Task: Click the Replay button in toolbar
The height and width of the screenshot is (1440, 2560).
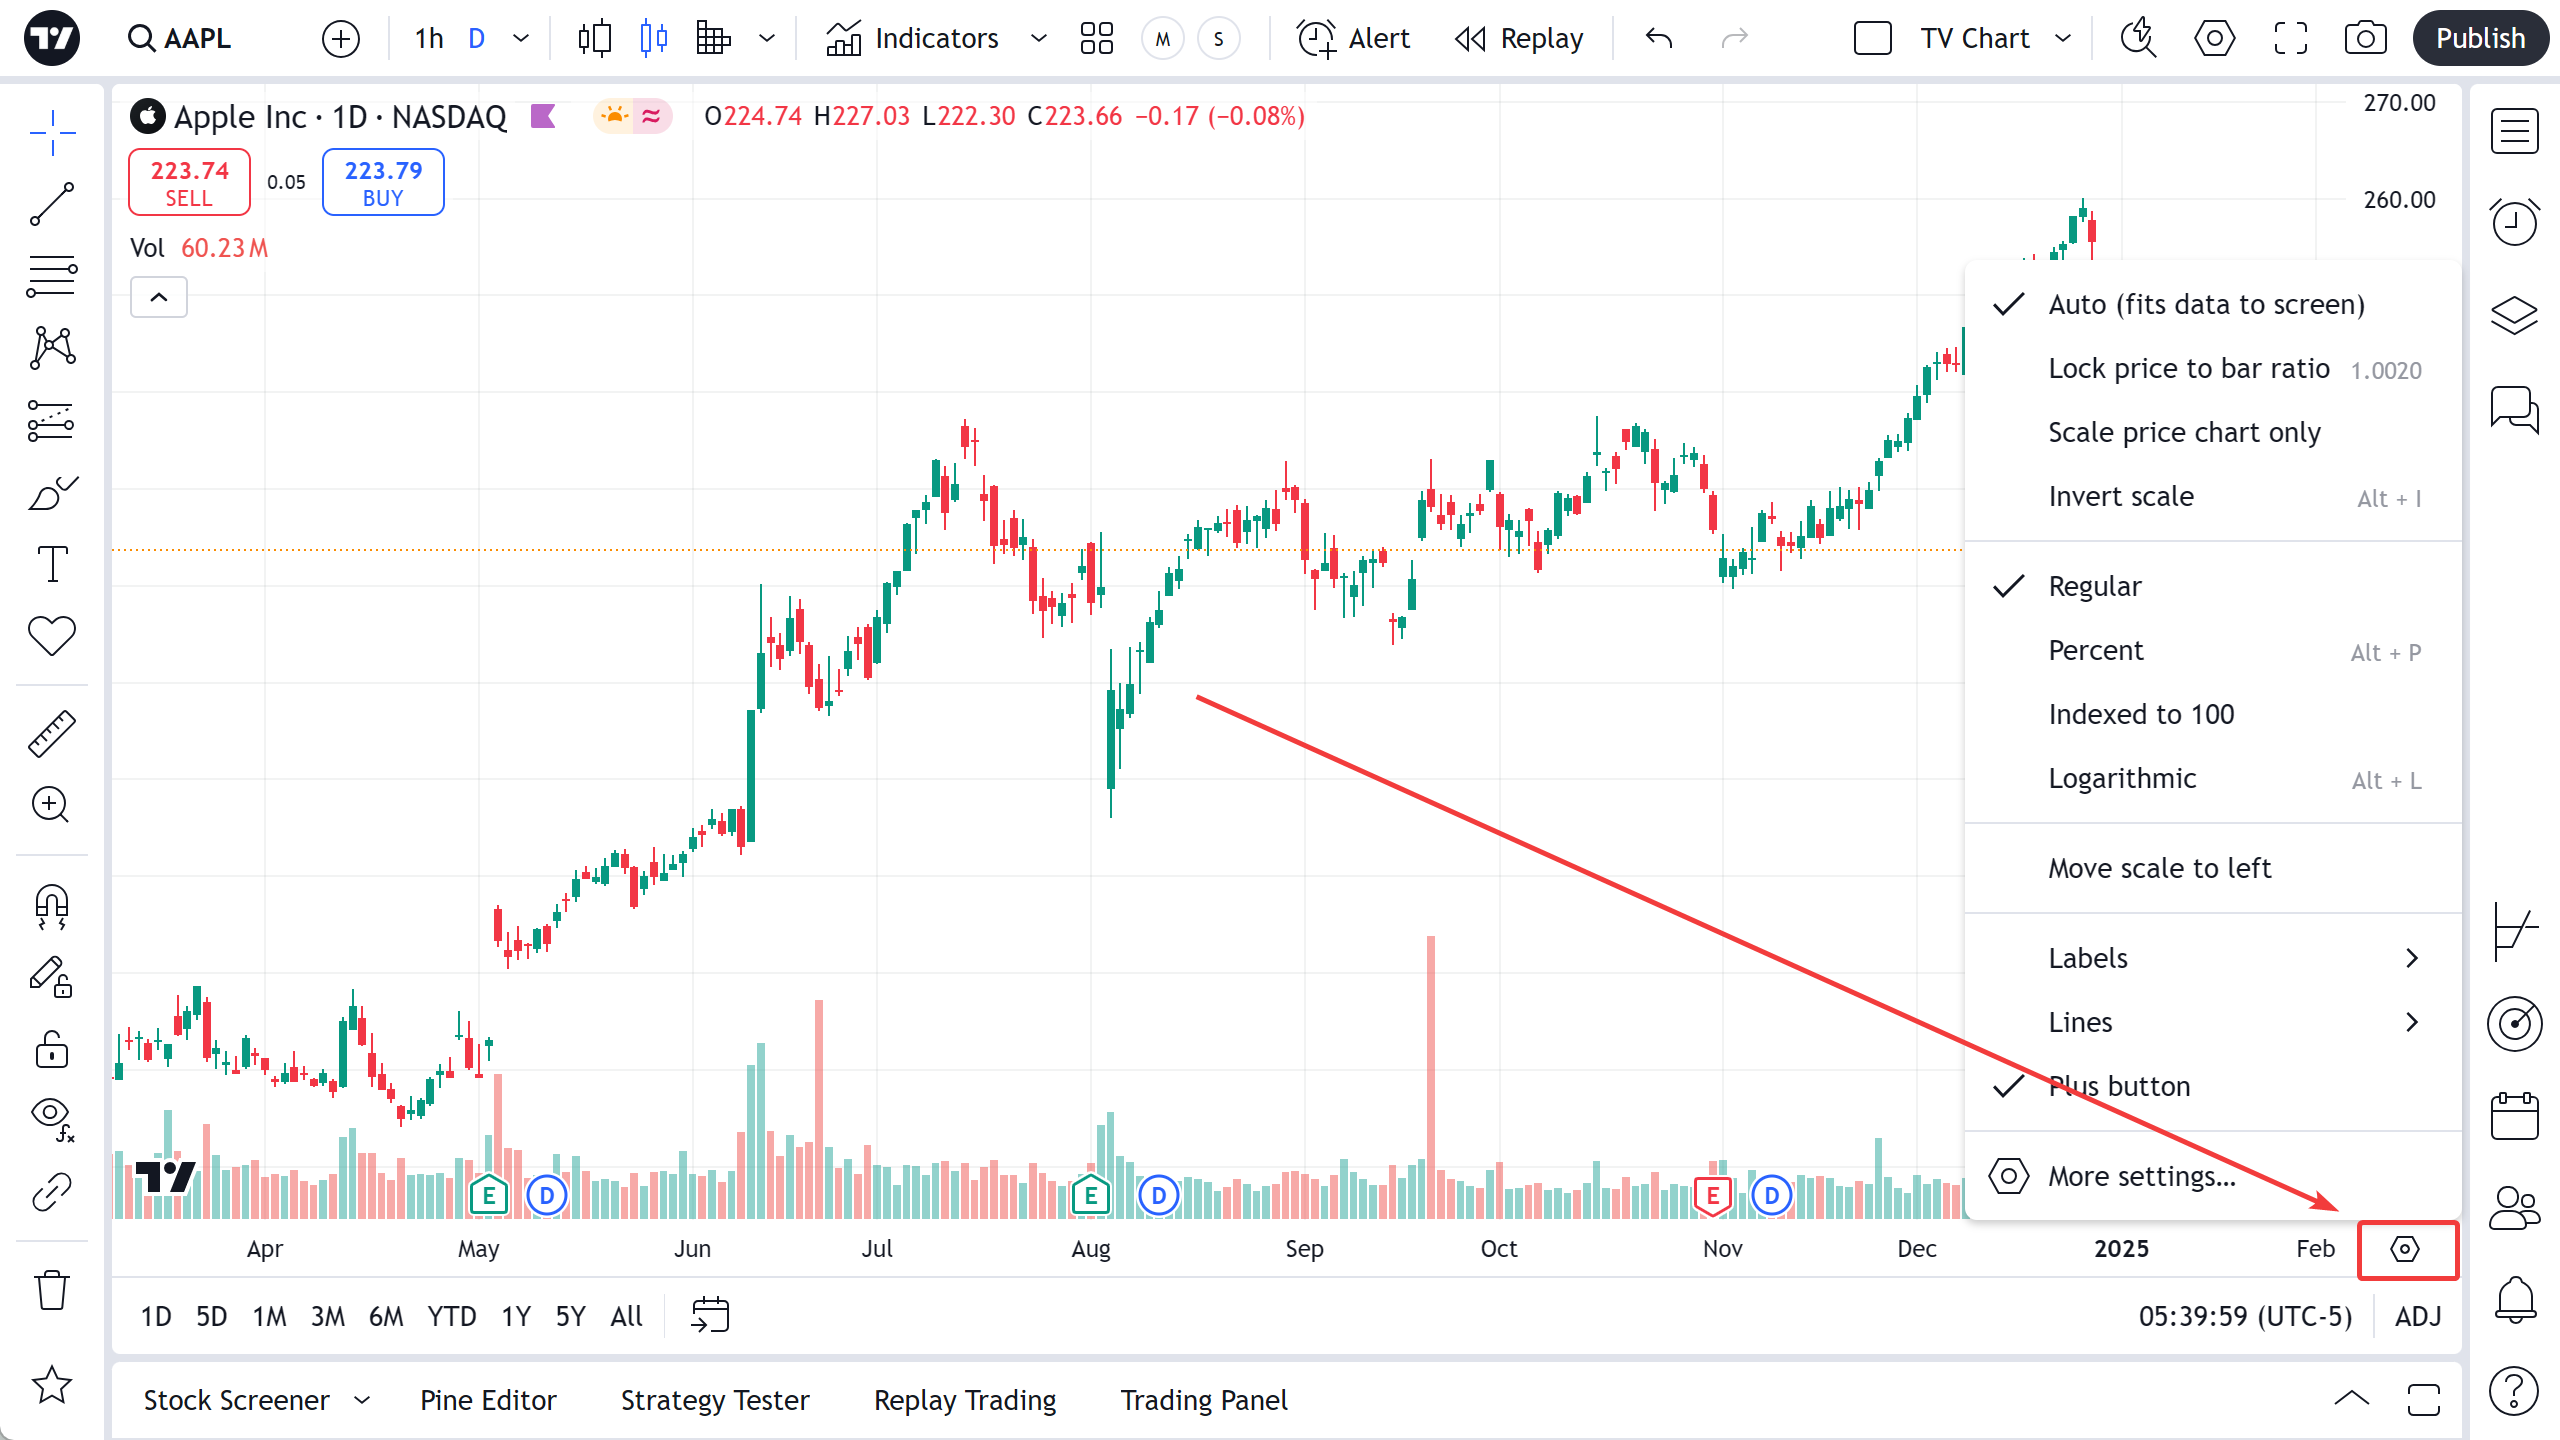Action: tap(1520, 38)
